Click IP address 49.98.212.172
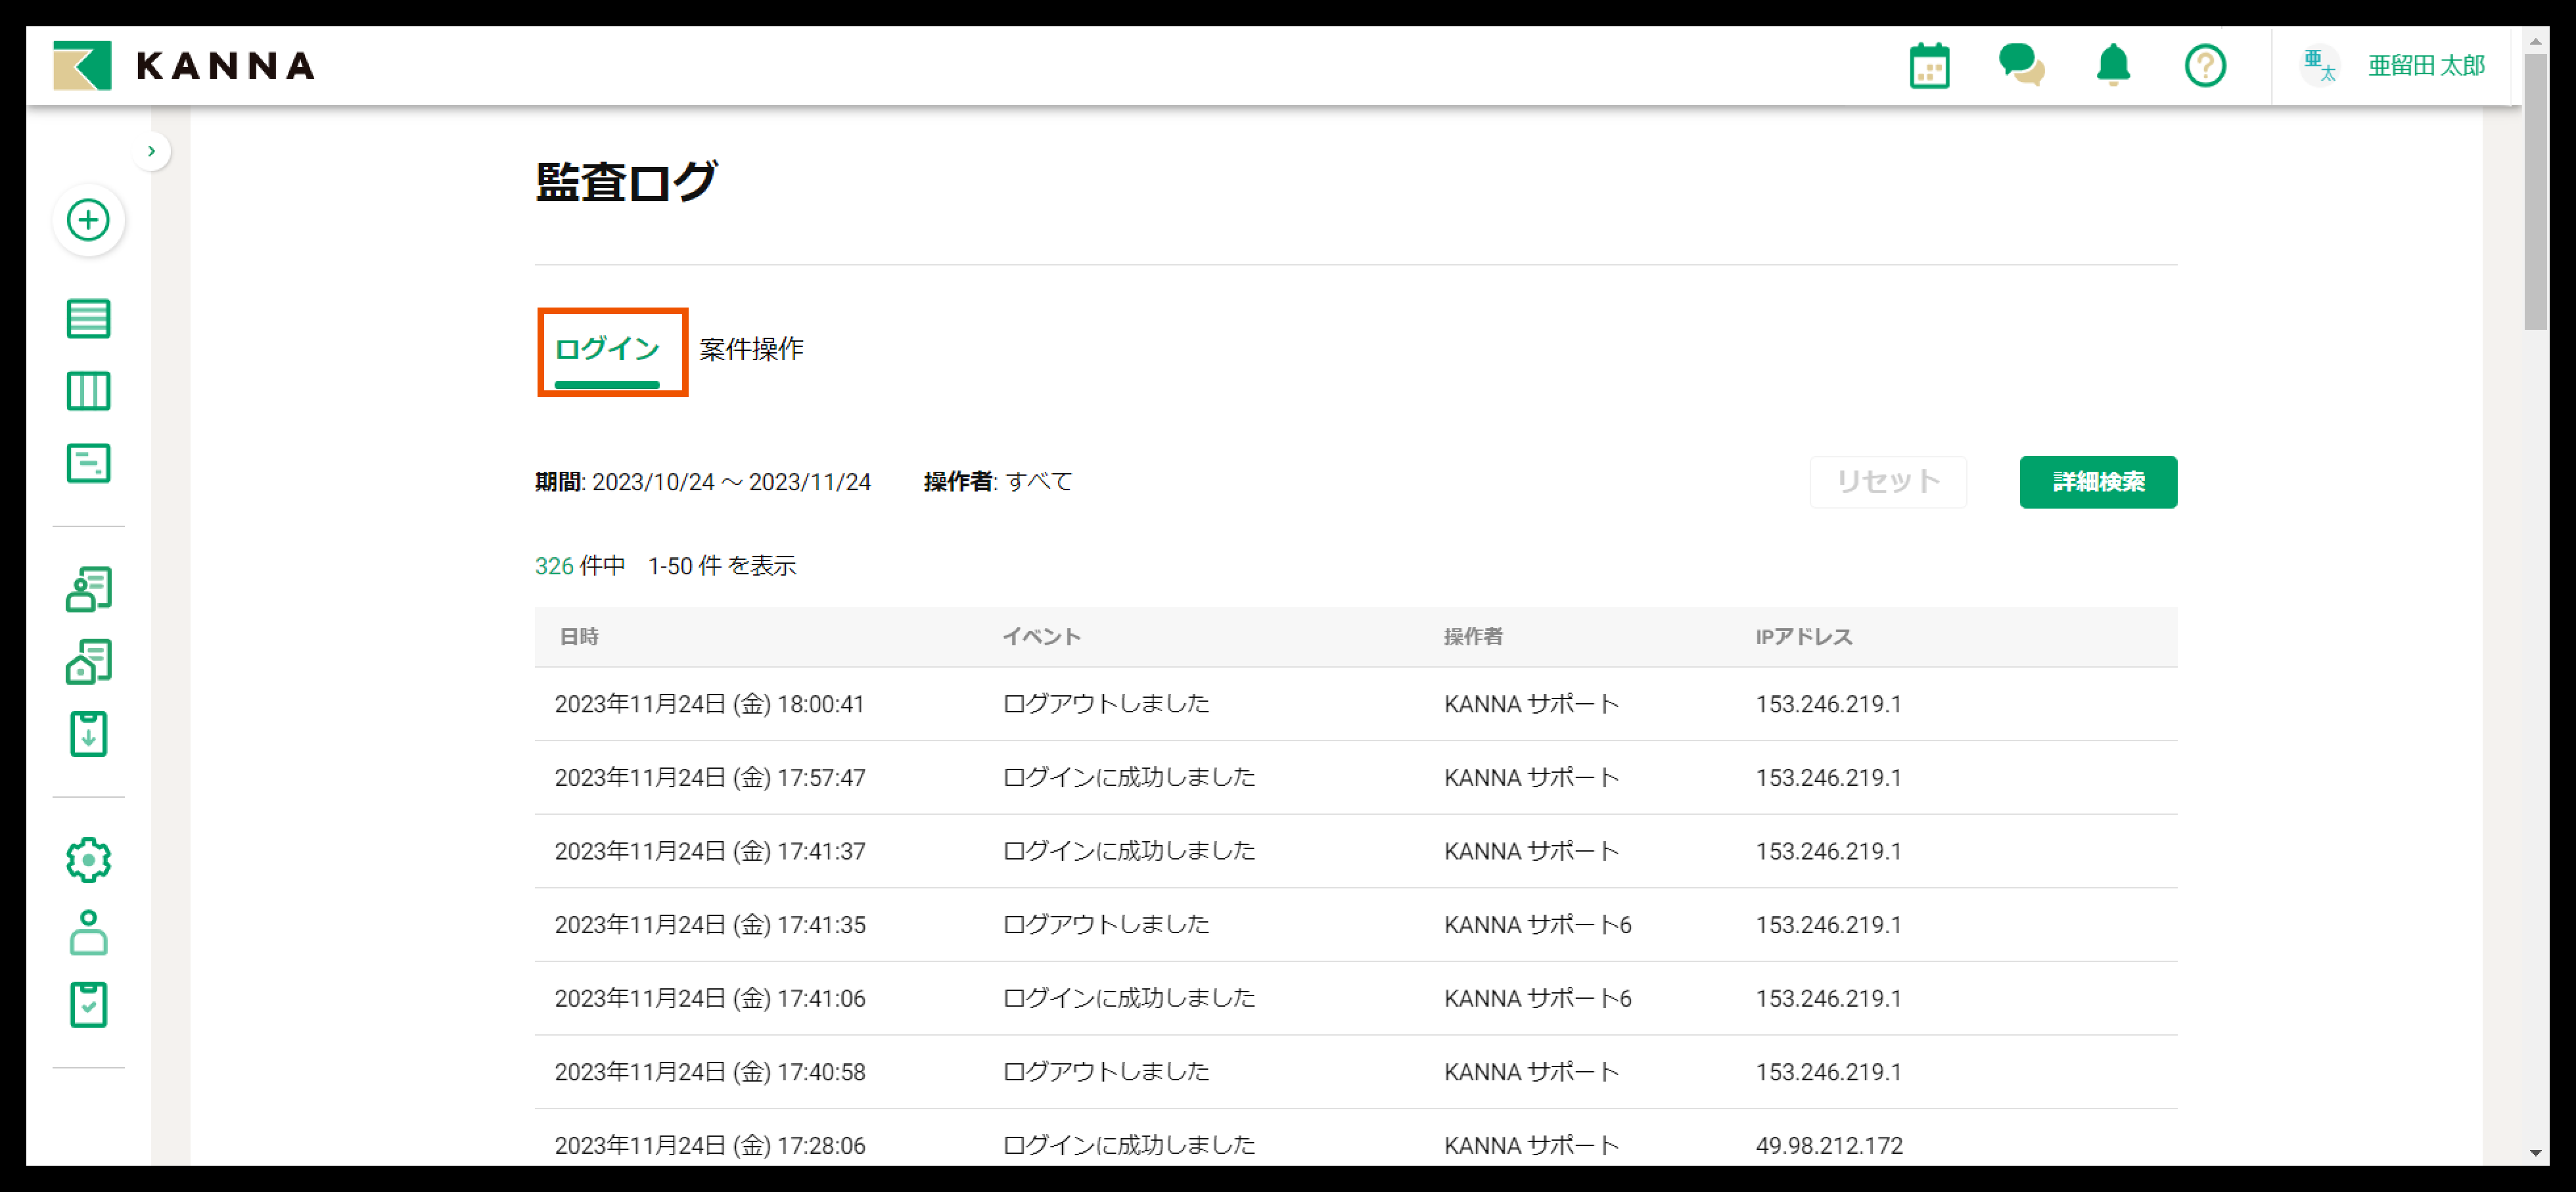2576x1192 pixels. (x=1829, y=1145)
